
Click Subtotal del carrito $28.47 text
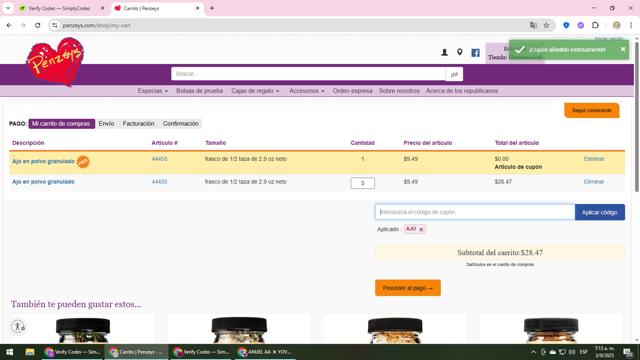click(500, 253)
